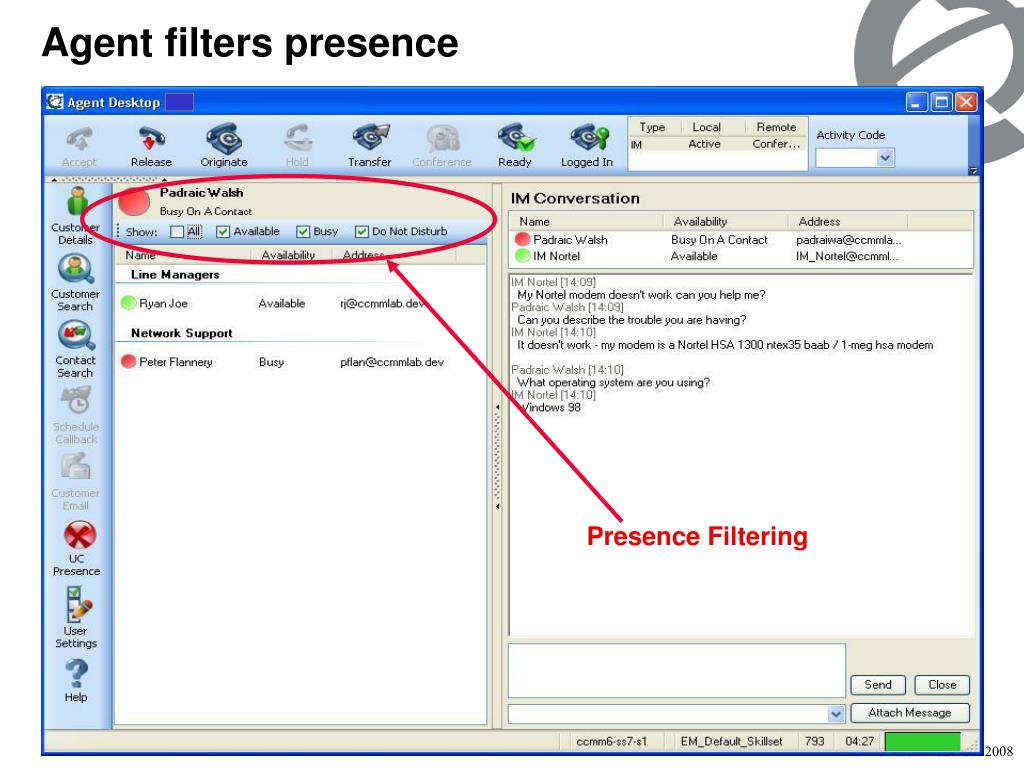Click Peter Flannery's red presence dot
The height and width of the screenshot is (768, 1024).
pyautogui.click(x=129, y=361)
